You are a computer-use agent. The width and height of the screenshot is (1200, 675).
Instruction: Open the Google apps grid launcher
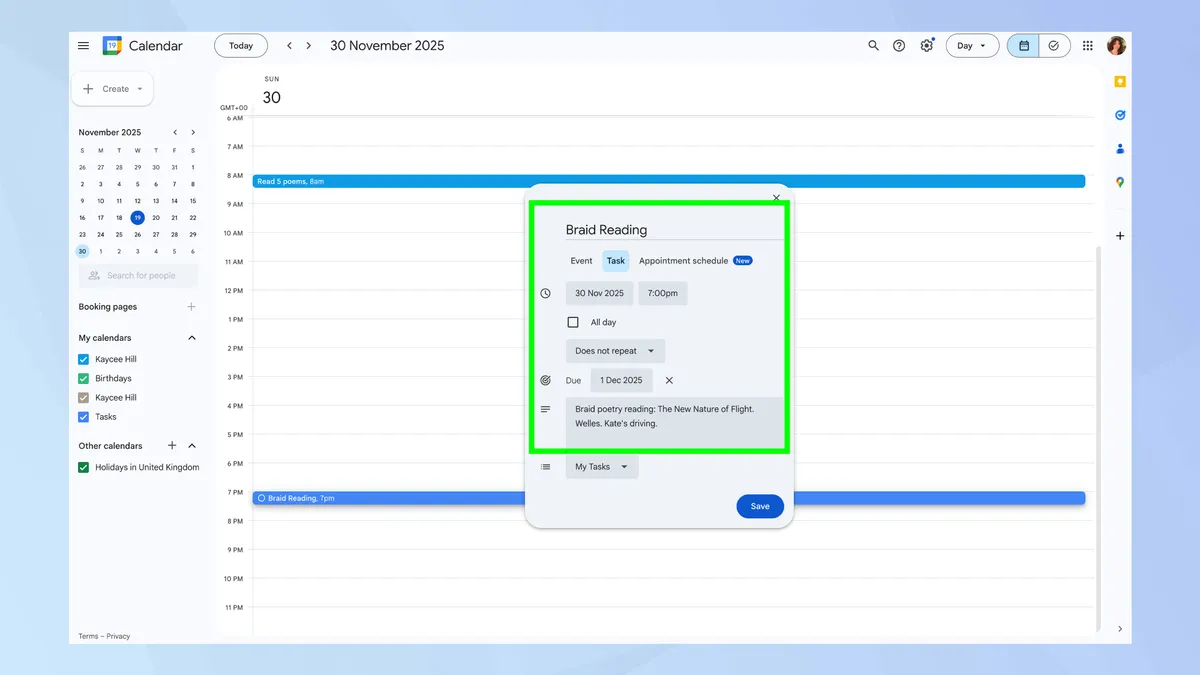pyautogui.click(x=1087, y=45)
